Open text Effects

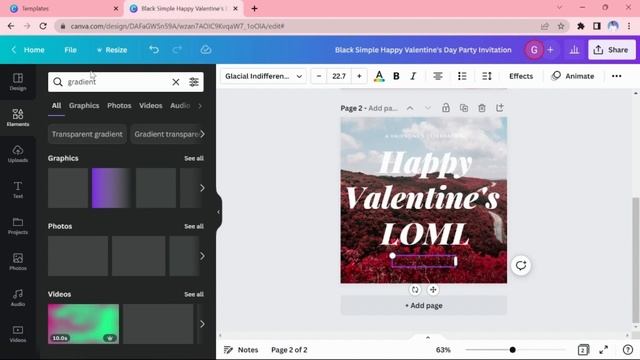click(521, 76)
